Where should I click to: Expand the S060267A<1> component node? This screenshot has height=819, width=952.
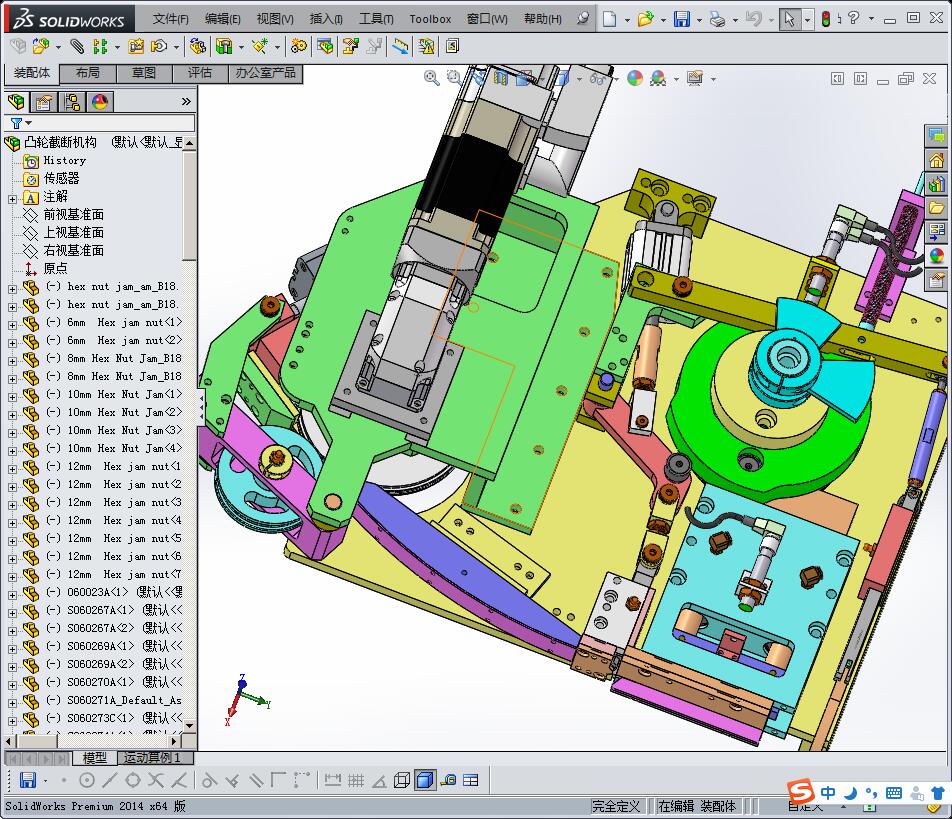(x=12, y=613)
